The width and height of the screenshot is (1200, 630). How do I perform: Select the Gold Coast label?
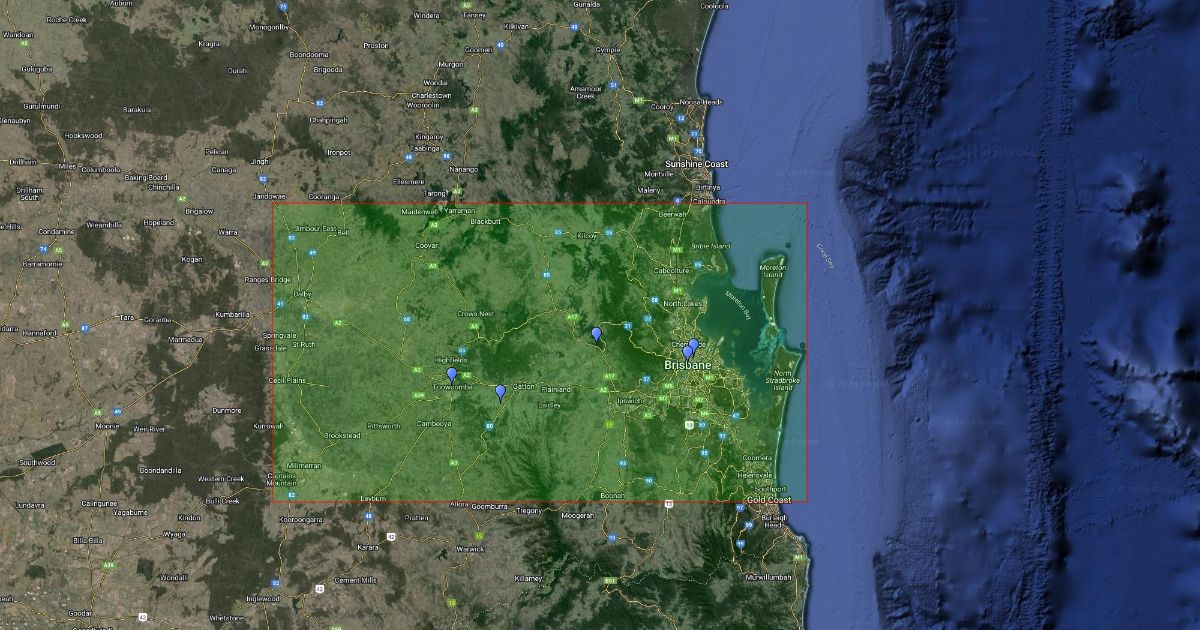(769, 500)
